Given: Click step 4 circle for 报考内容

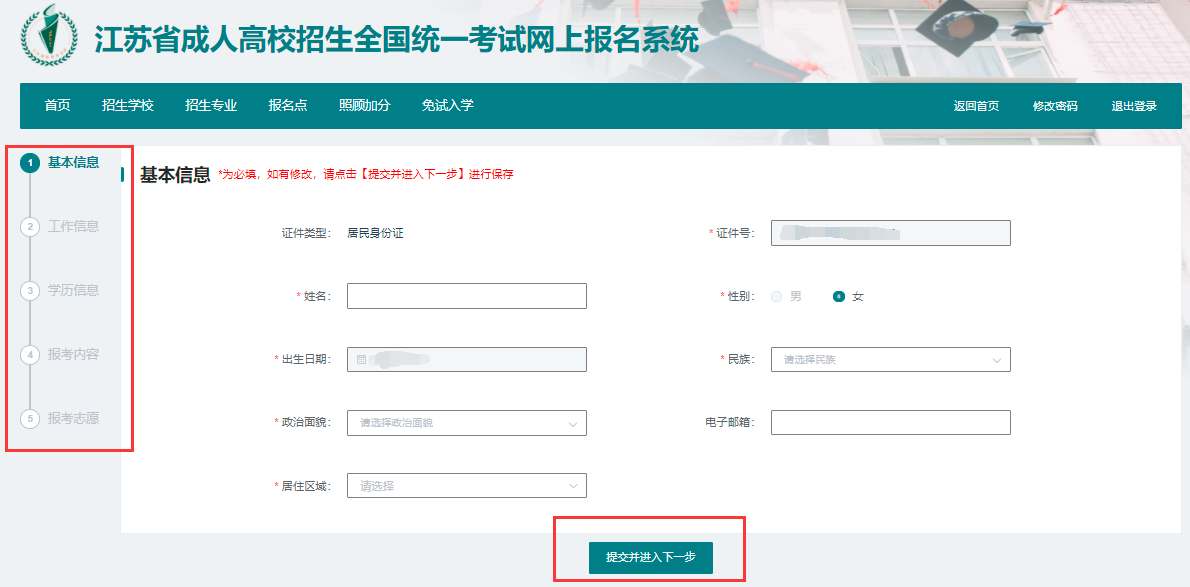Looking at the screenshot, I should point(30,355).
